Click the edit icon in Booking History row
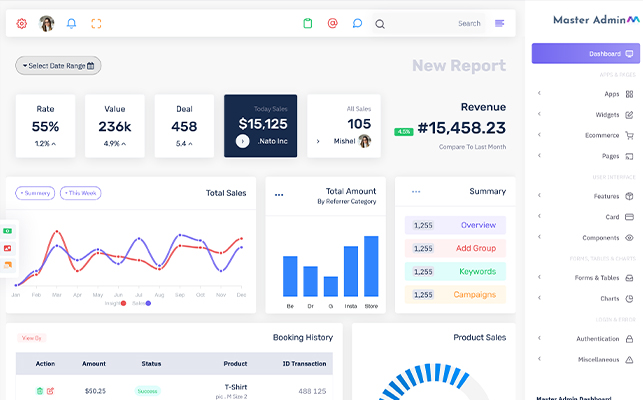643x400 pixels. (51, 391)
